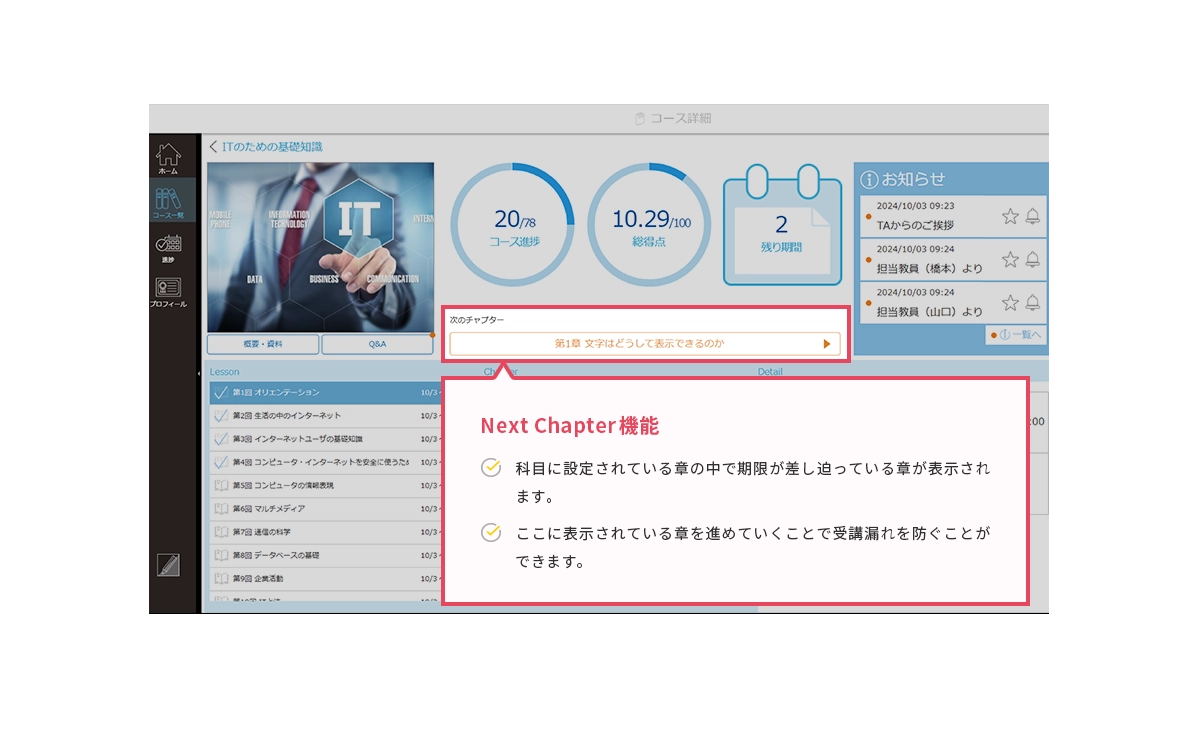The image size is (1200, 740).
Task: Star the 担当教員(橋本)より notice
Action: pyautogui.click(x=1010, y=259)
